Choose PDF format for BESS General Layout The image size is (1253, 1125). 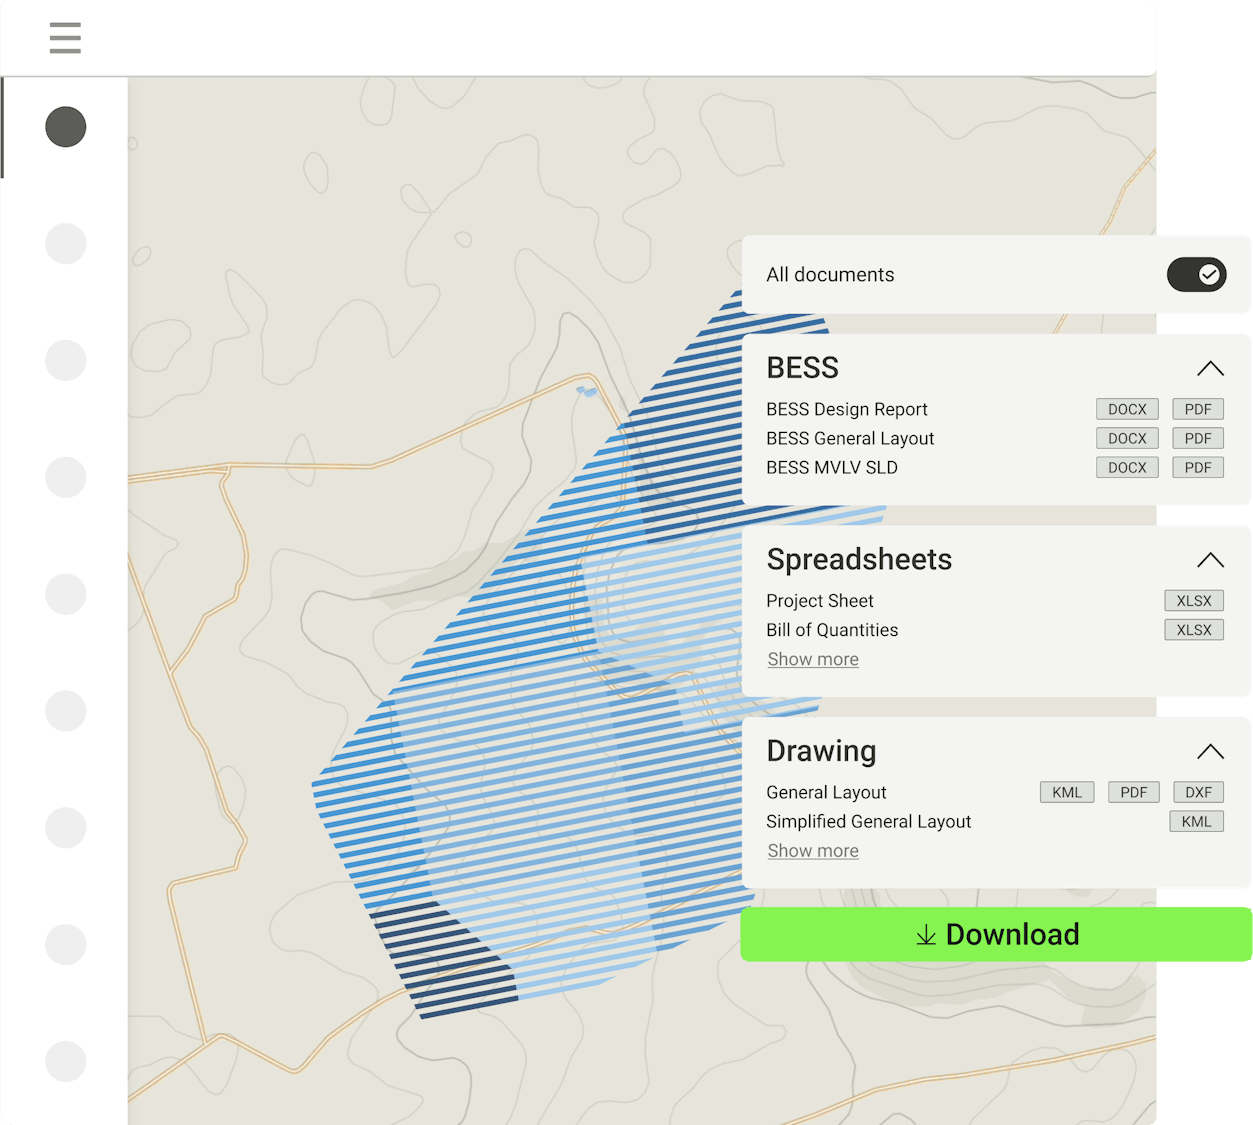point(1198,438)
